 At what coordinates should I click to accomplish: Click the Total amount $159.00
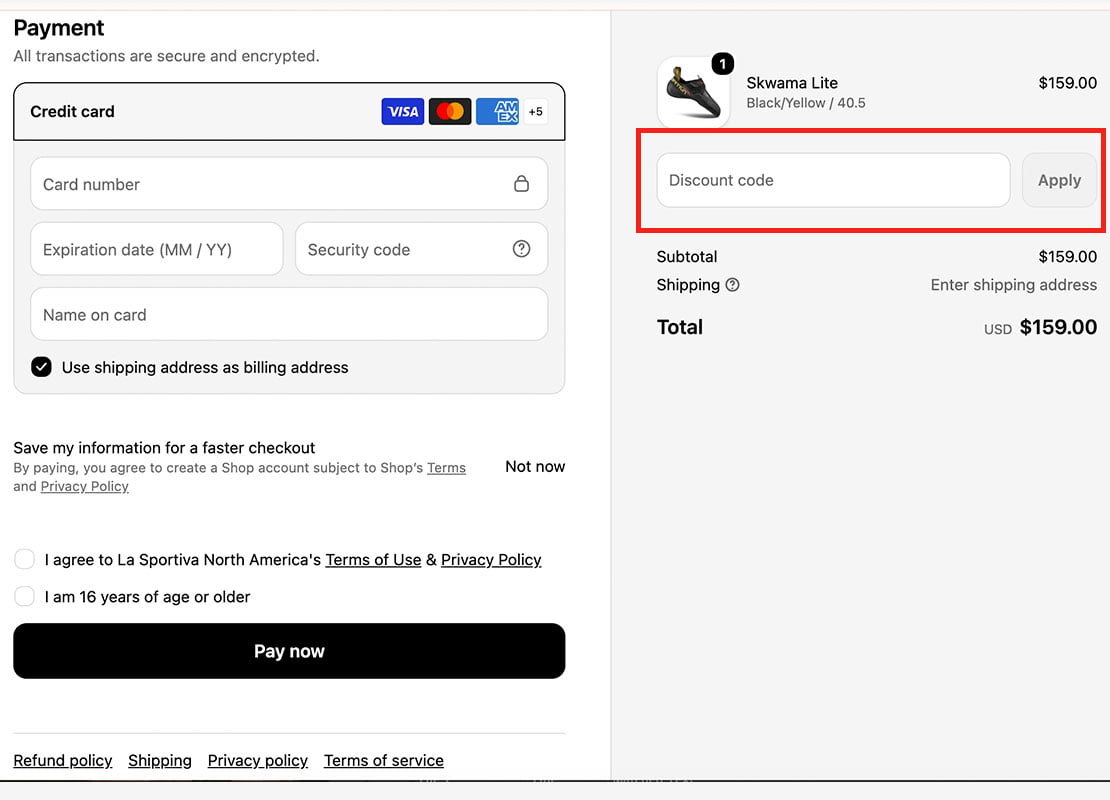coord(1058,327)
